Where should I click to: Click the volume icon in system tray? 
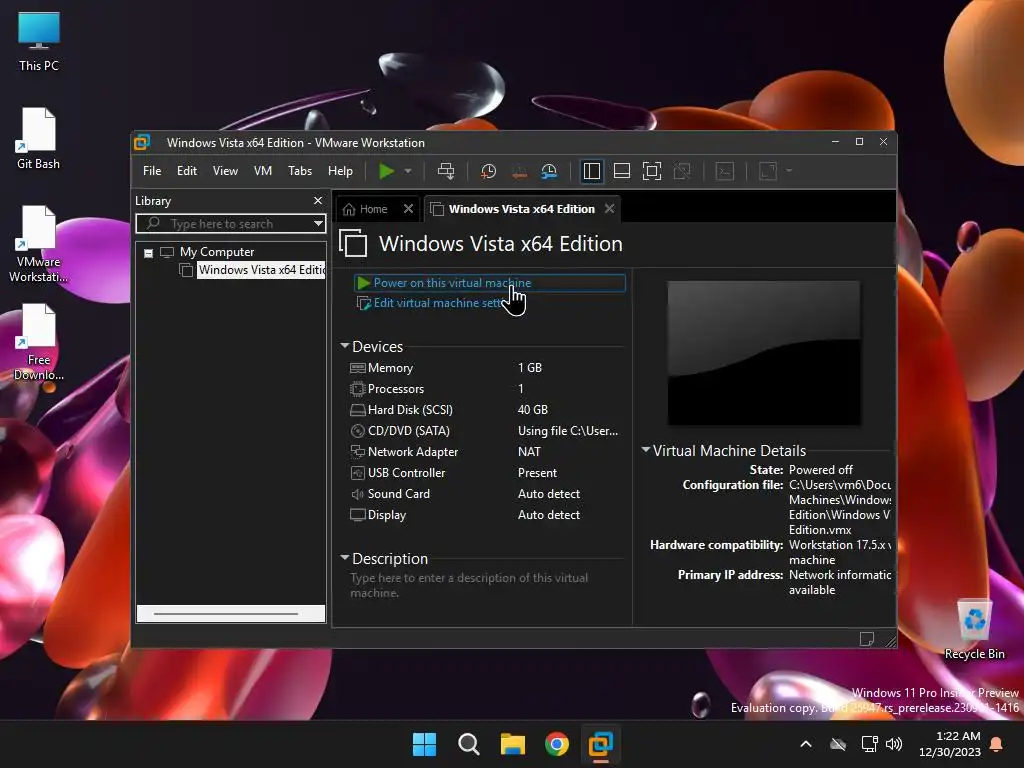coord(894,744)
